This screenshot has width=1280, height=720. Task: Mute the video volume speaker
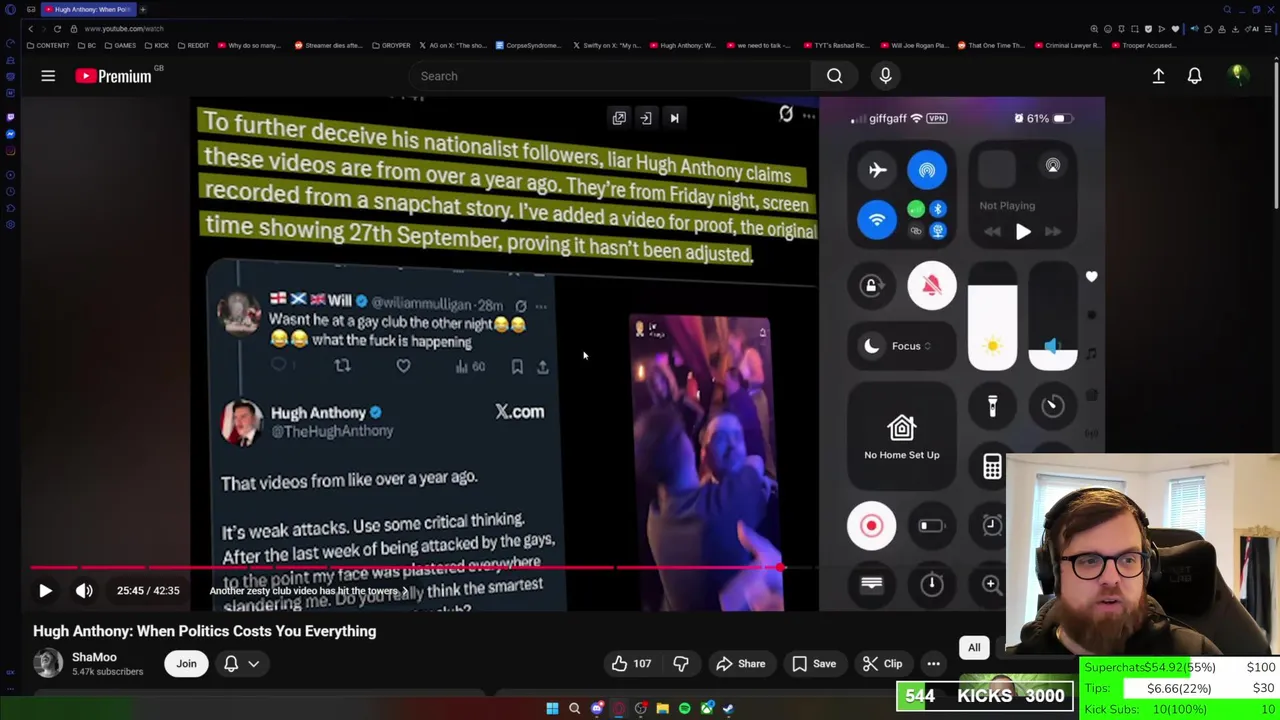pos(84,591)
